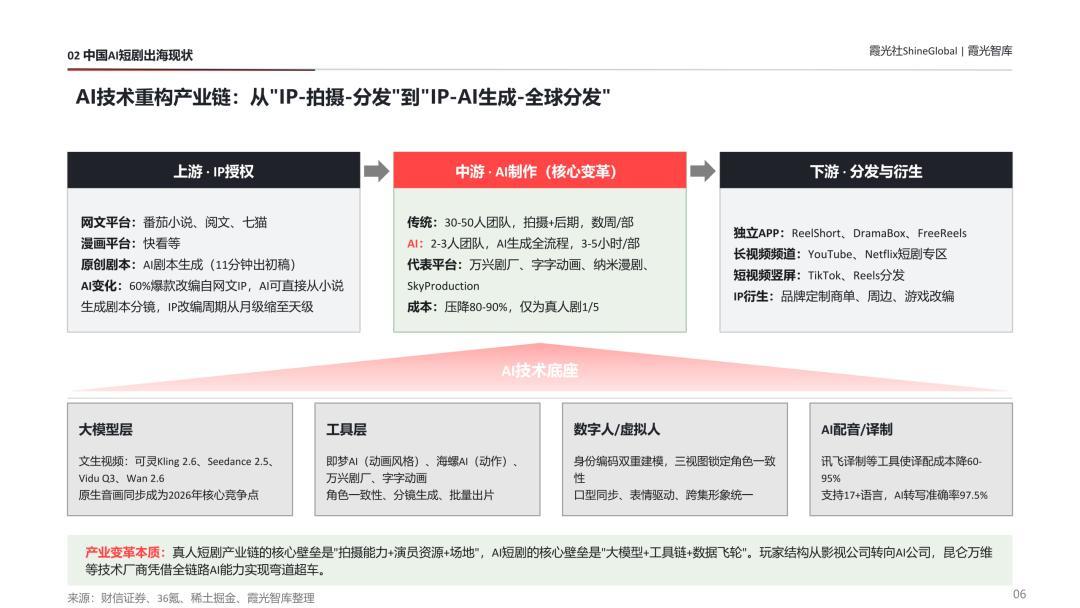Image resolution: width=1080 pixels, height=608 pixels.
Task: Click the 'SkyProduction' text
Action: [443, 286]
